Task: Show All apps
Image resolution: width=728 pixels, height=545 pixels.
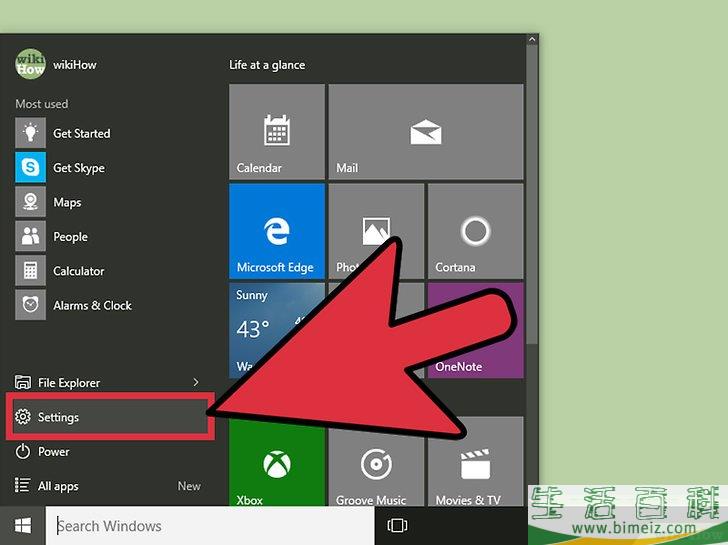Action: 58,486
